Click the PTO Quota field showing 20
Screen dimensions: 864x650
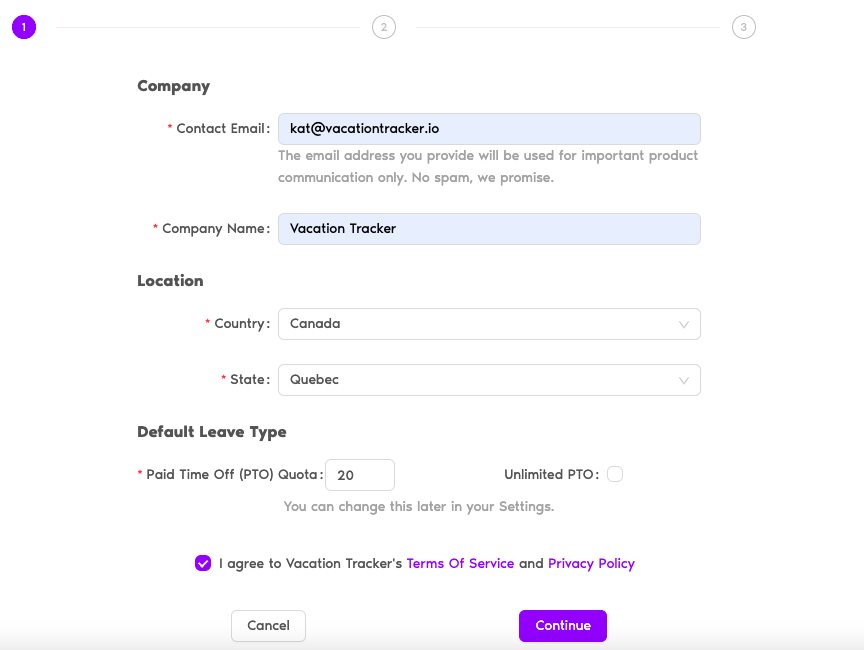click(360, 475)
